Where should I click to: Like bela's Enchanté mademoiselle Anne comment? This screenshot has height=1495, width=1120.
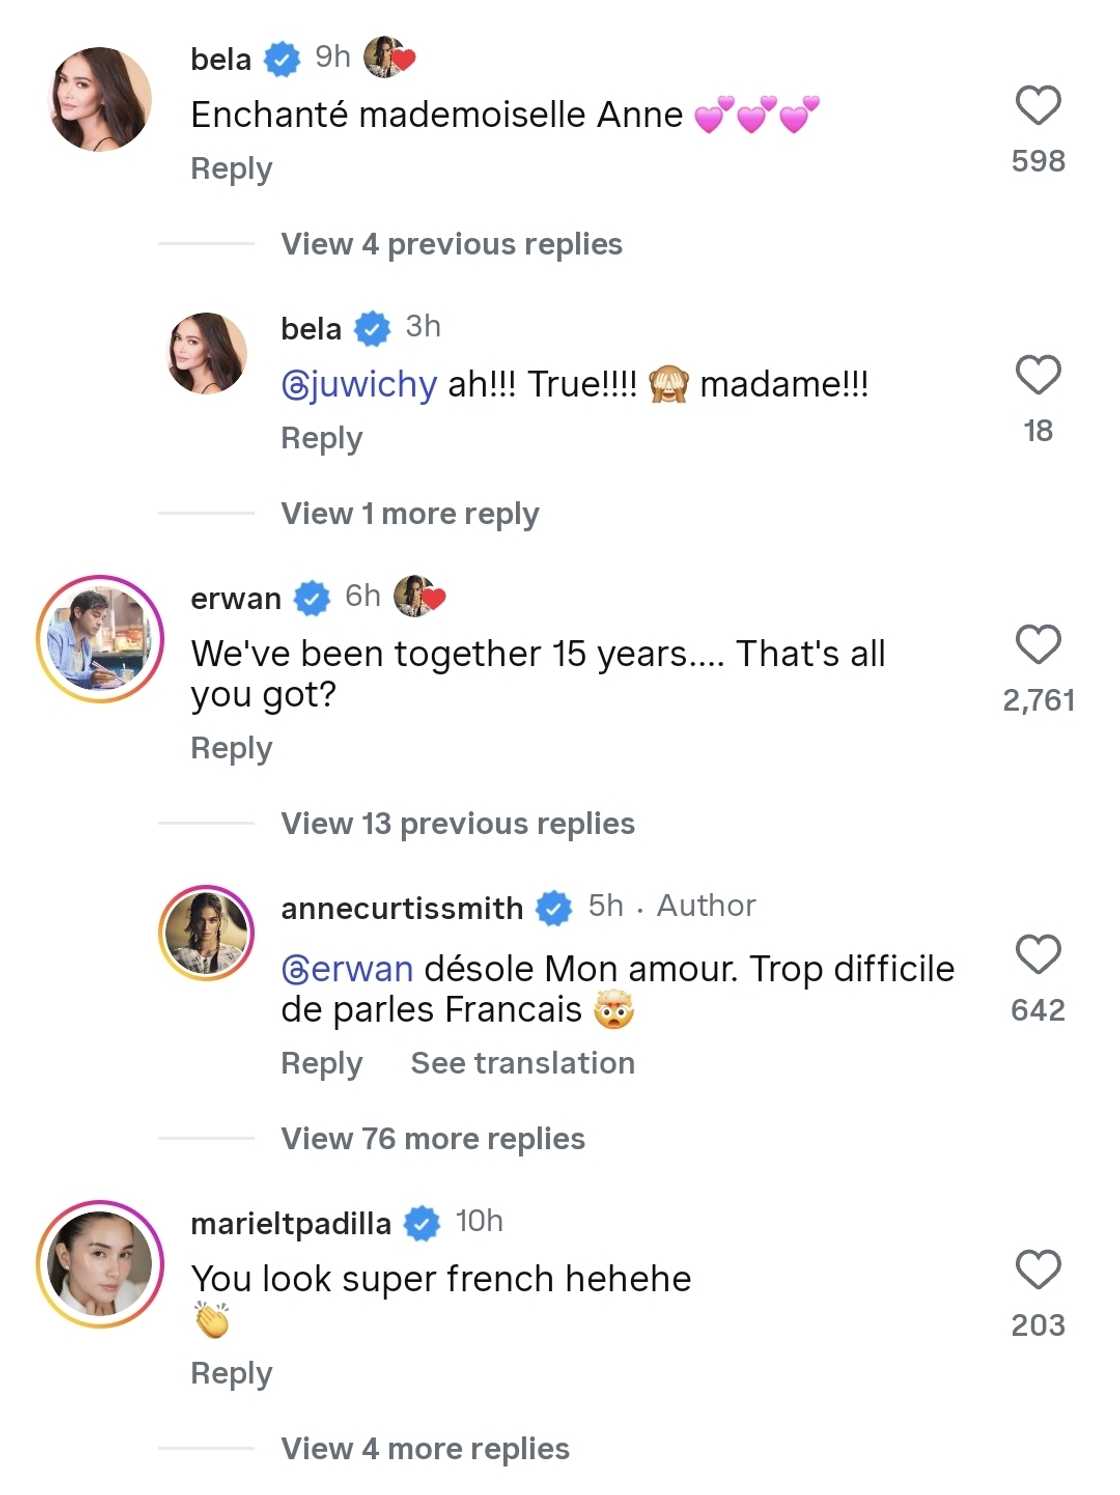point(1037,106)
